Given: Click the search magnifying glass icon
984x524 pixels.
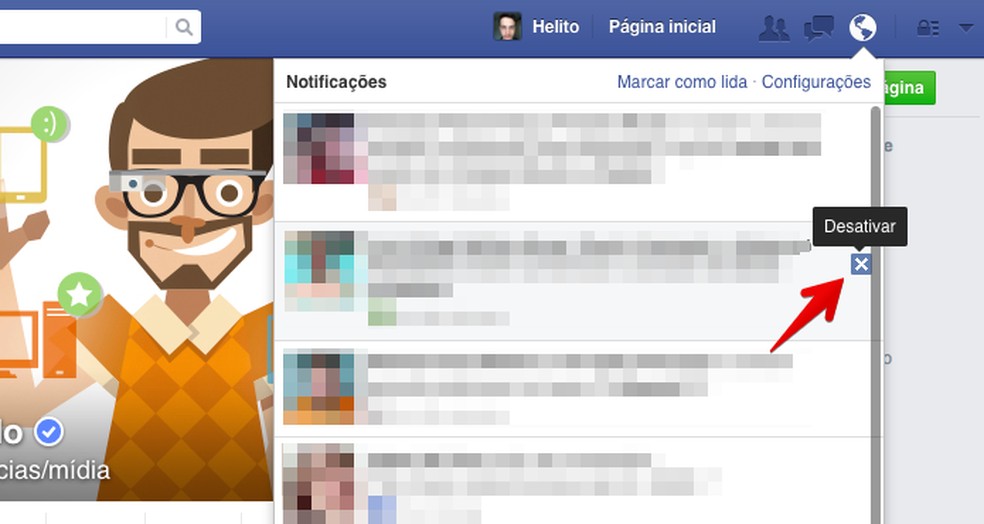Looking at the screenshot, I should (184, 27).
